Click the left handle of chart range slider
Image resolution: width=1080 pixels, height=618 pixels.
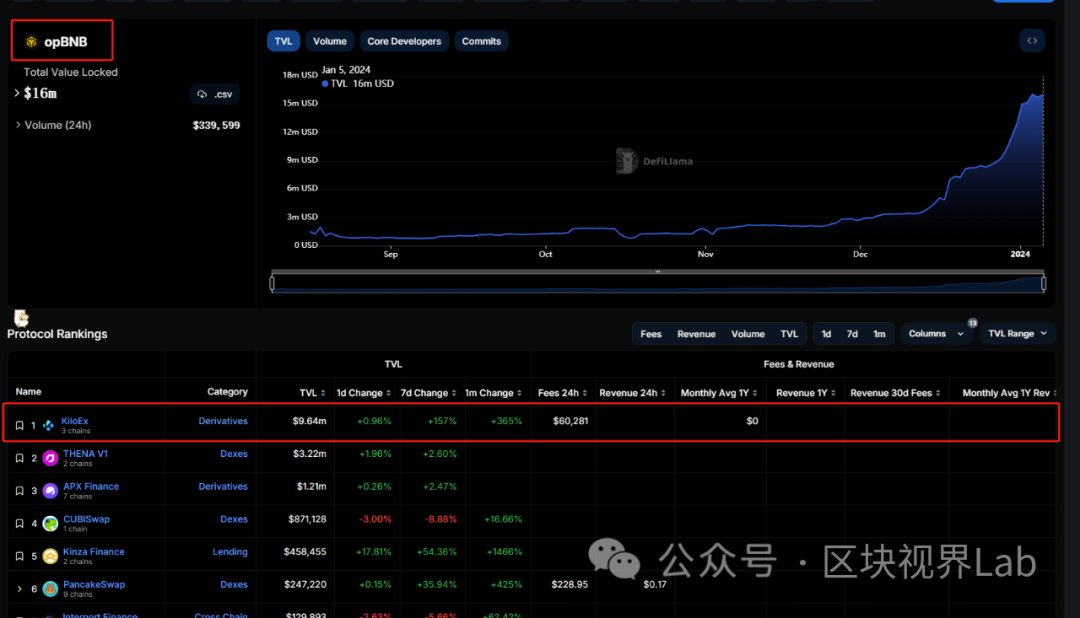[x=272, y=283]
